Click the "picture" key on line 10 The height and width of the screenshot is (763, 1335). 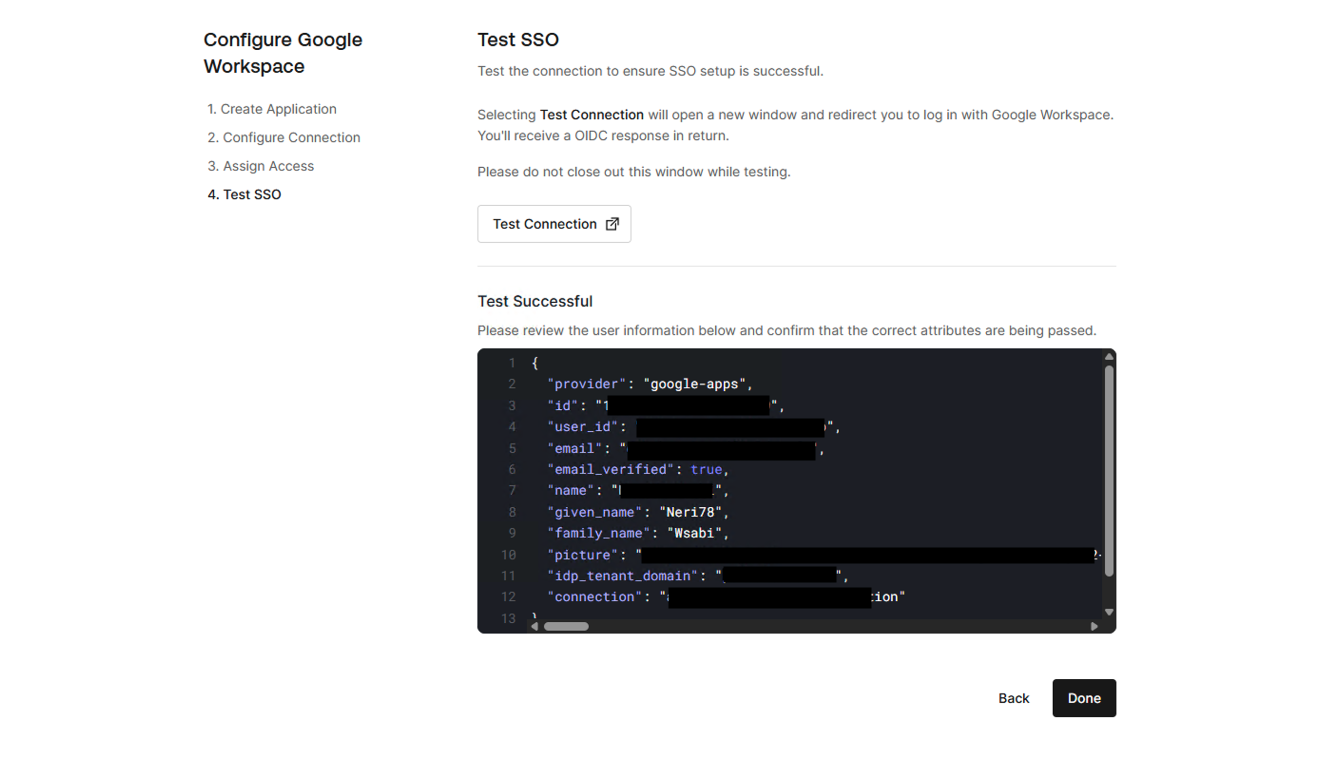(581, 554)
